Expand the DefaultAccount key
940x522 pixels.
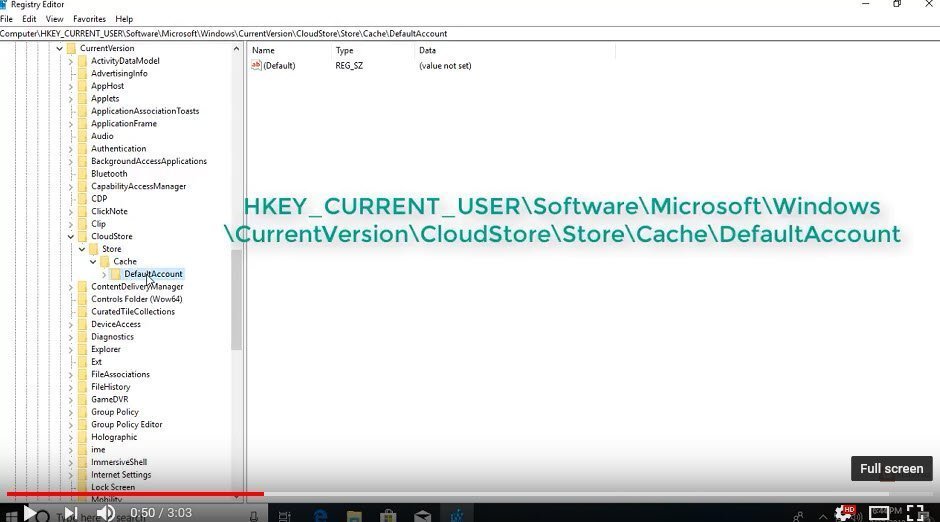coord(104,274)
